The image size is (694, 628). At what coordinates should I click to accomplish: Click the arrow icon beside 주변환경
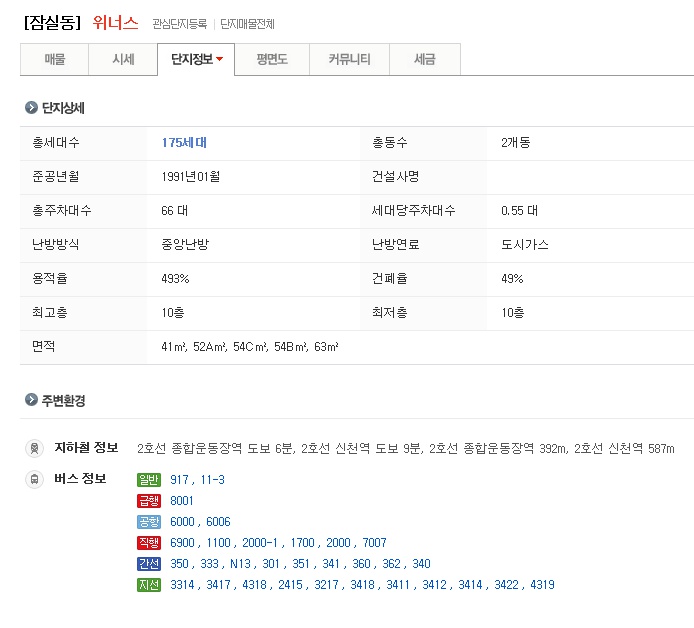31,400
